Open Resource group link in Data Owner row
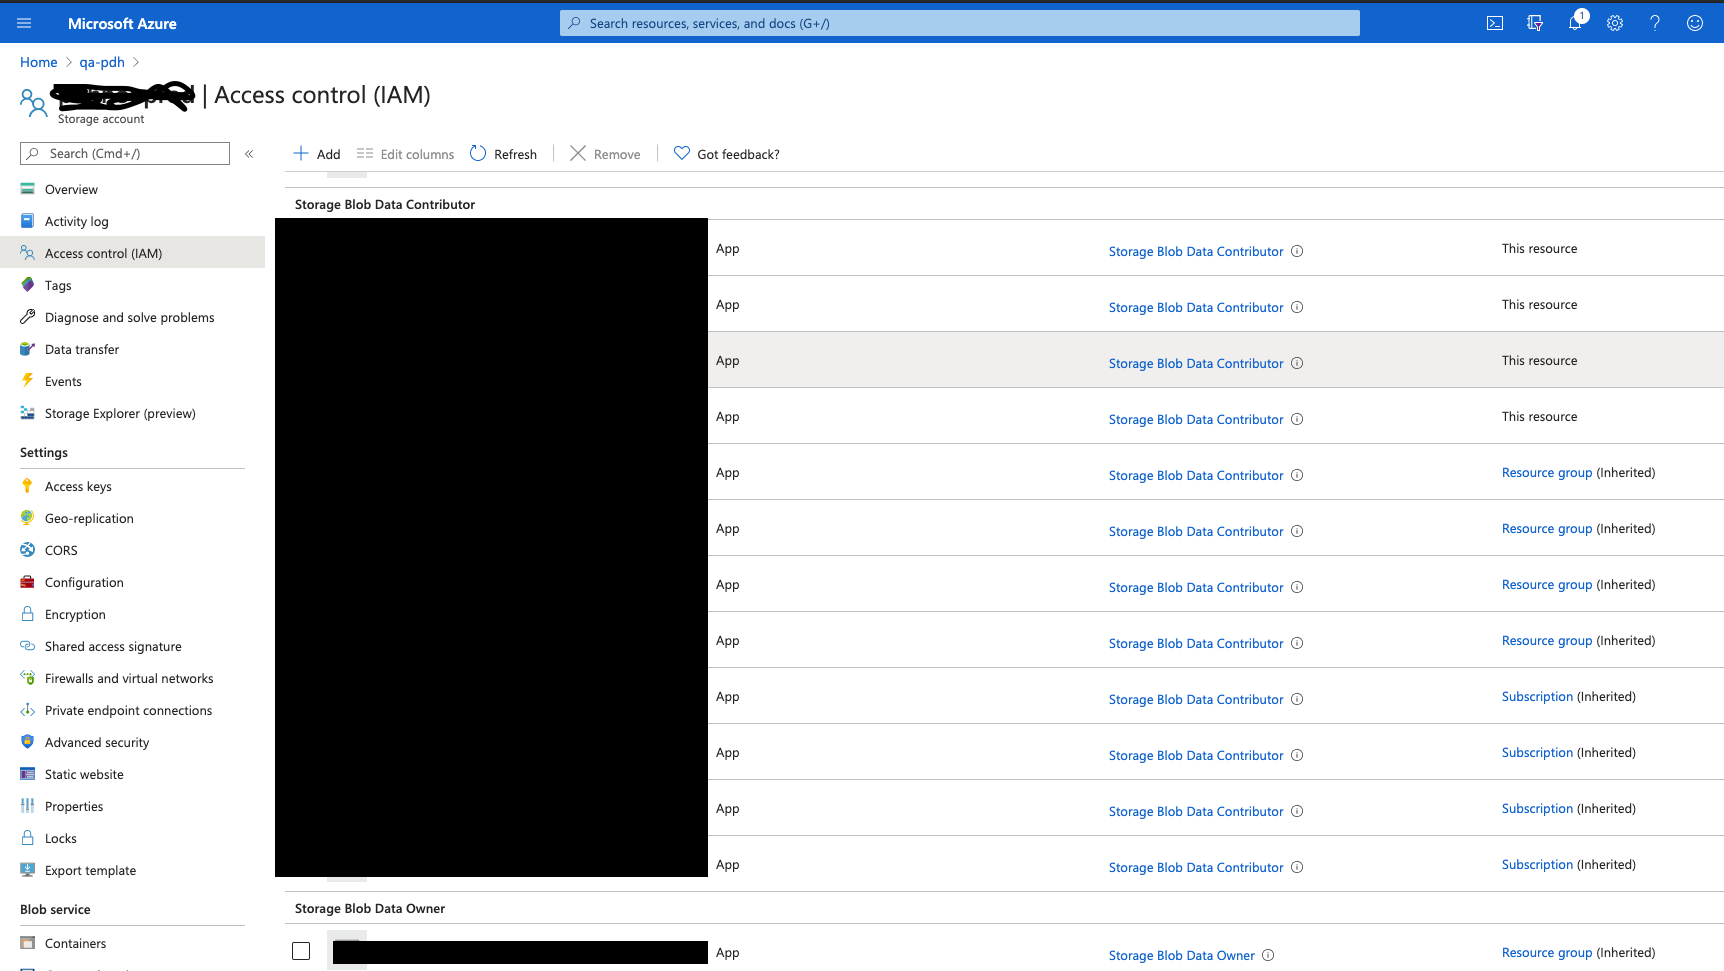This screenshot has width=1724, height=971. [x=1546, y=952]
